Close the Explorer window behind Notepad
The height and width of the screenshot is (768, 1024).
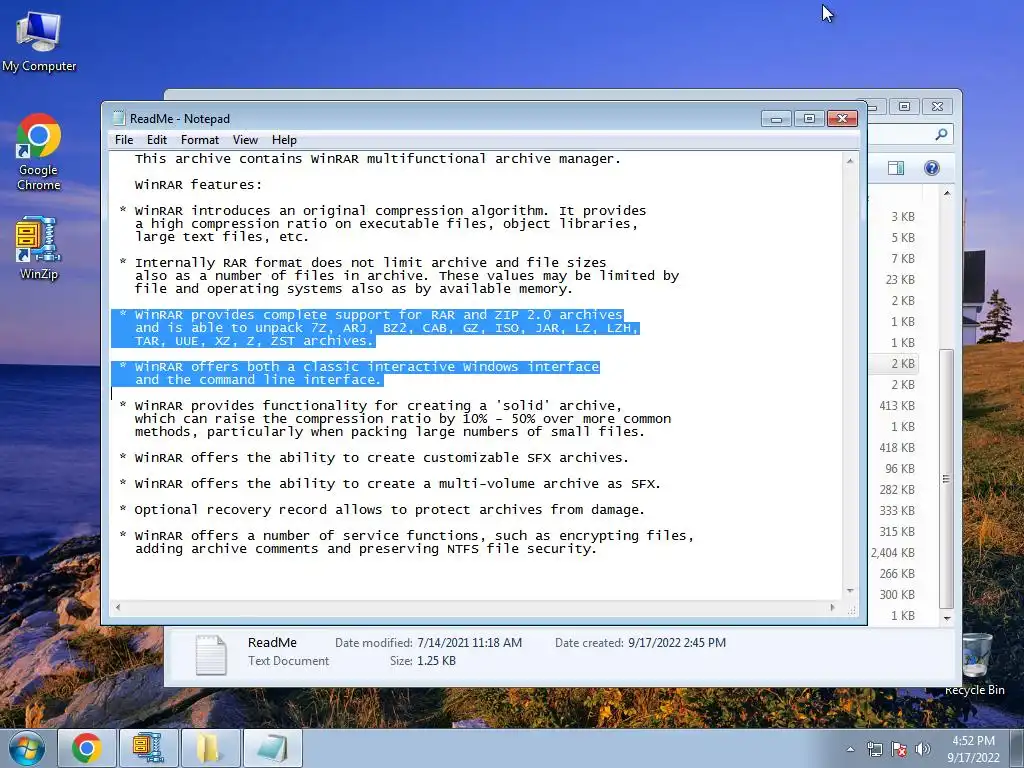click(x=938, y=106)
